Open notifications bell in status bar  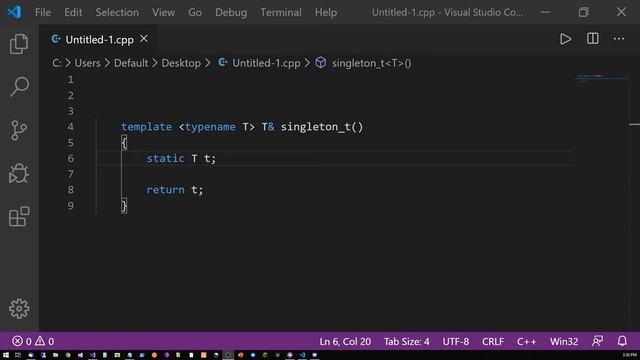click(x=622, y=341)
